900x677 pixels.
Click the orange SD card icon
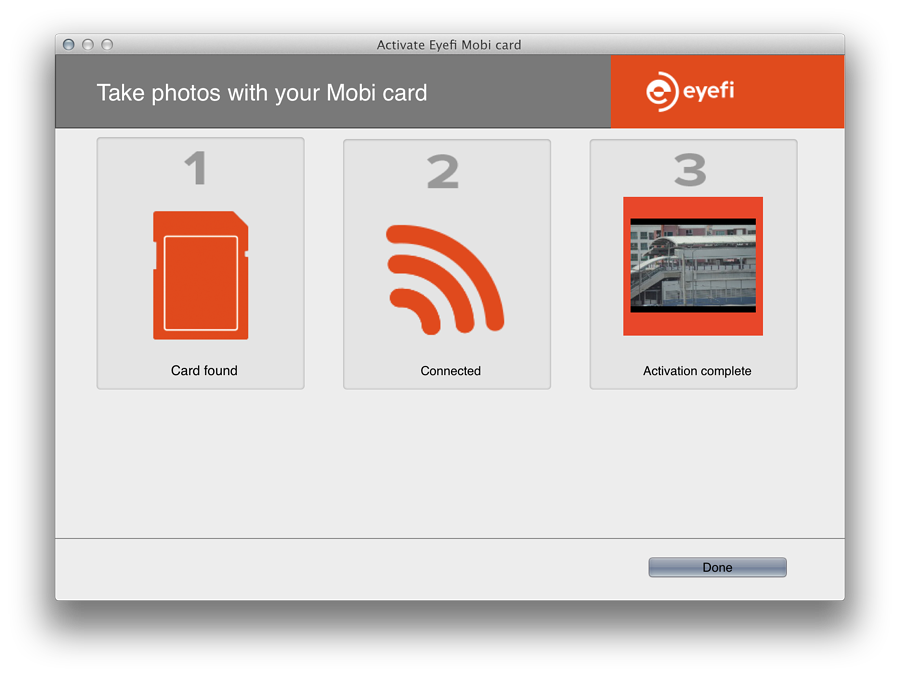click(200, 275)
